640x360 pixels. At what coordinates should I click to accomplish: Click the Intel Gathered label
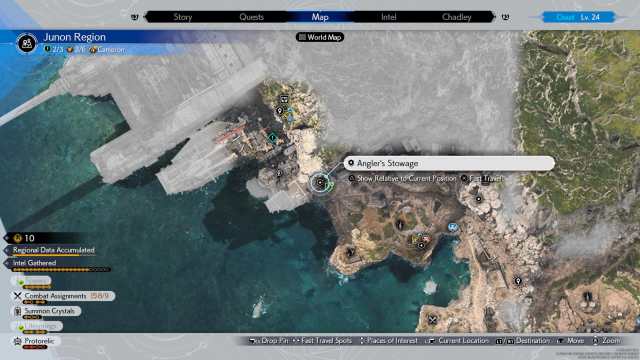[34, 263]
